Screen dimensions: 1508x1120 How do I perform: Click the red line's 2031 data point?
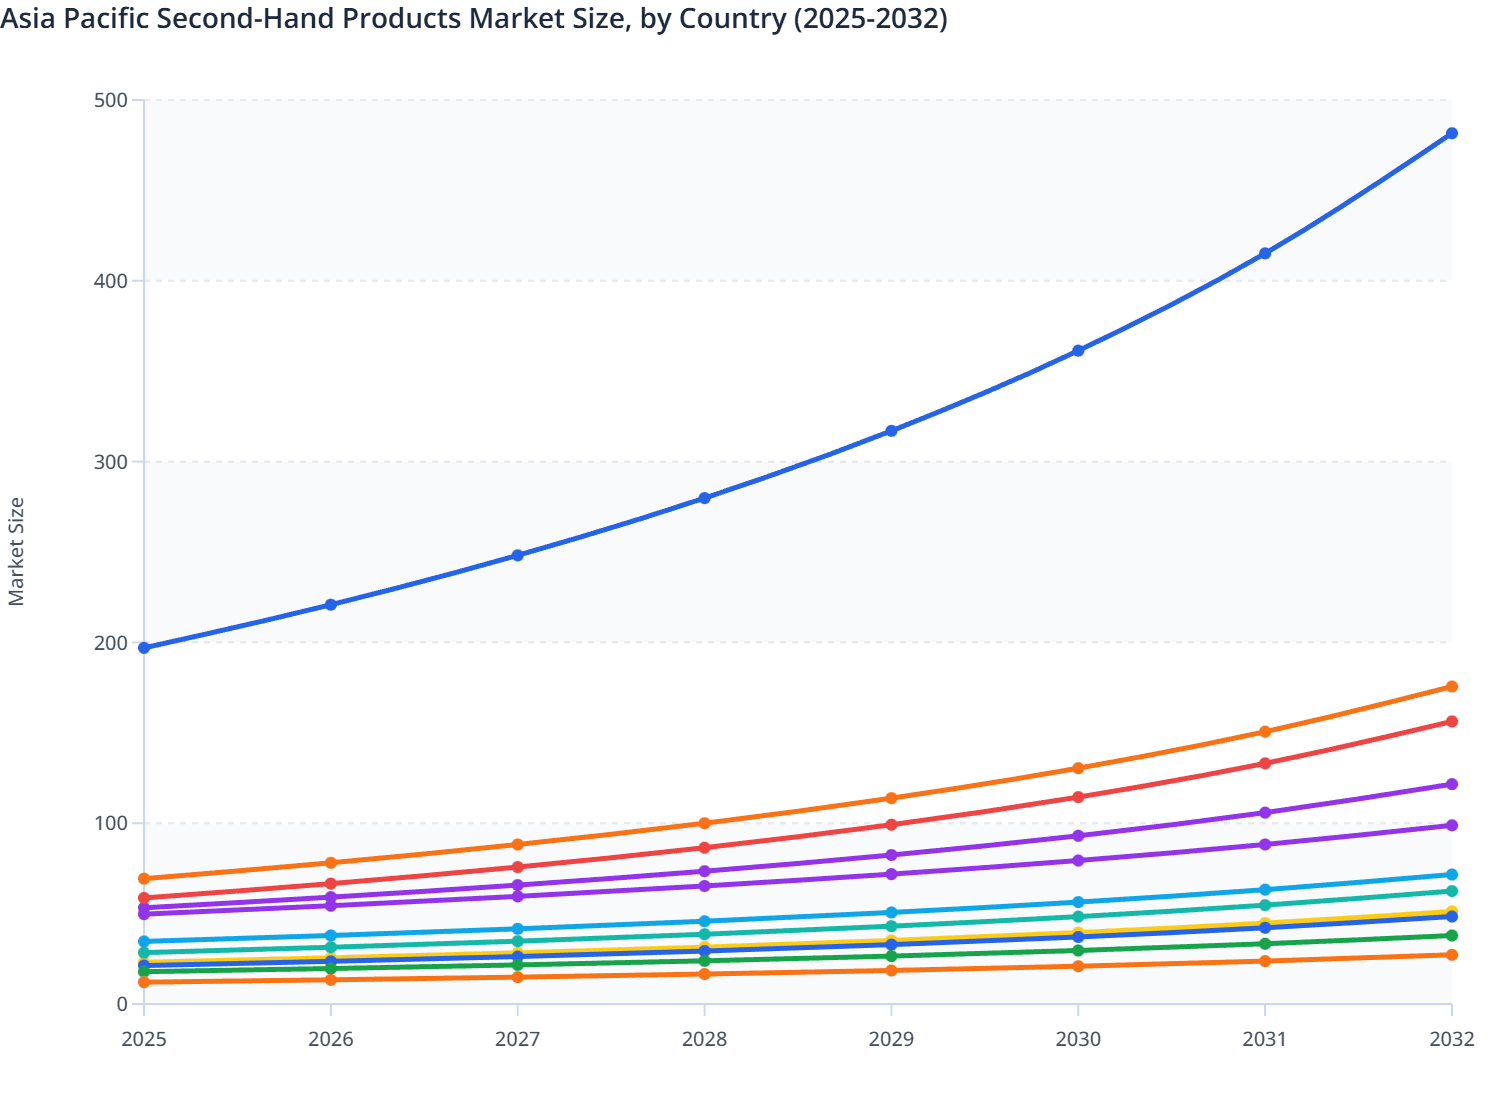tap(1263, 763)
